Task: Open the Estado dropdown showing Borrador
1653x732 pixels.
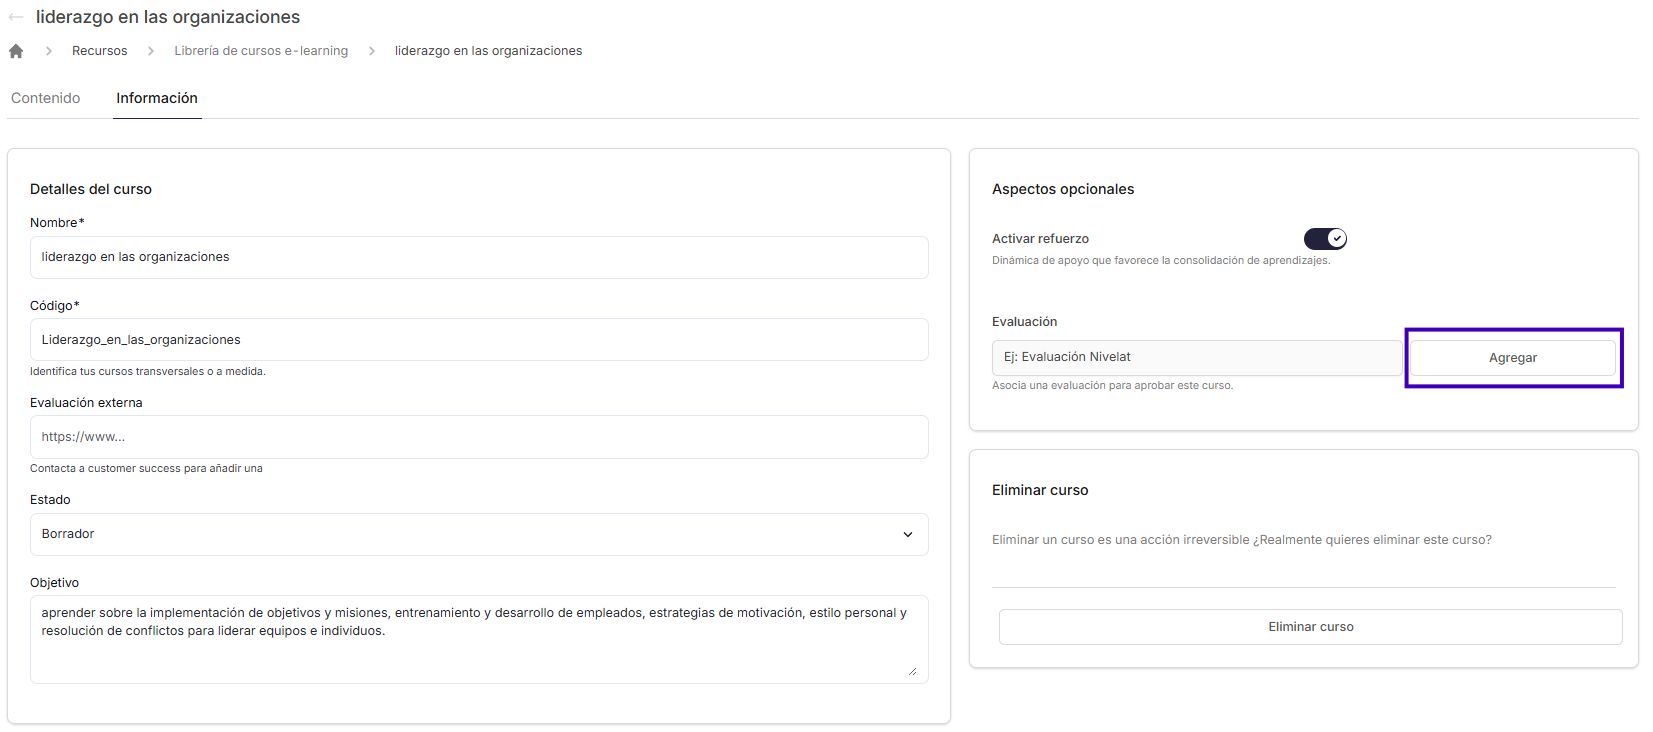Action: click(x=479, y=534)
